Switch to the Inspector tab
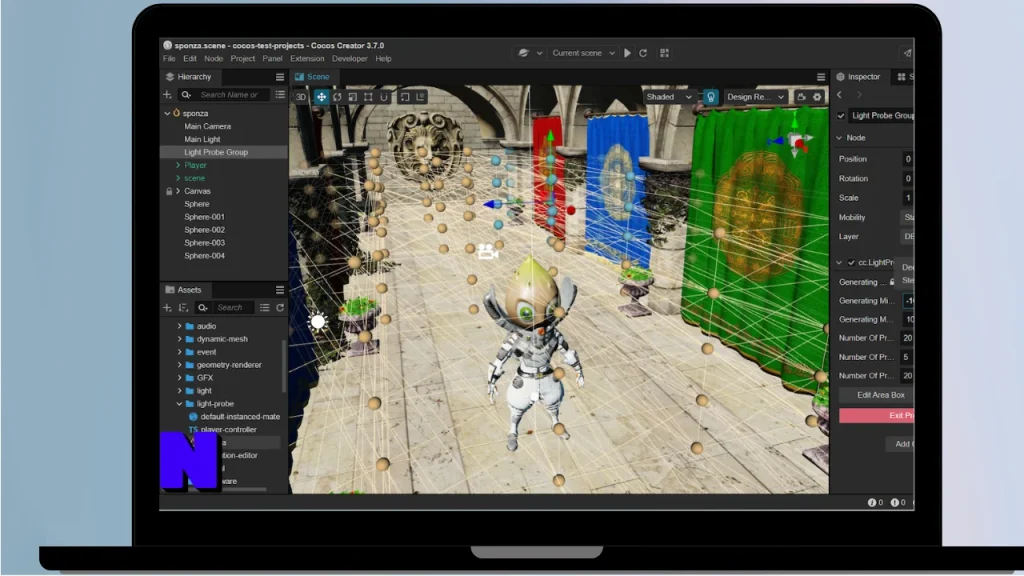The image size is (1024, 576). pos(859,77)
